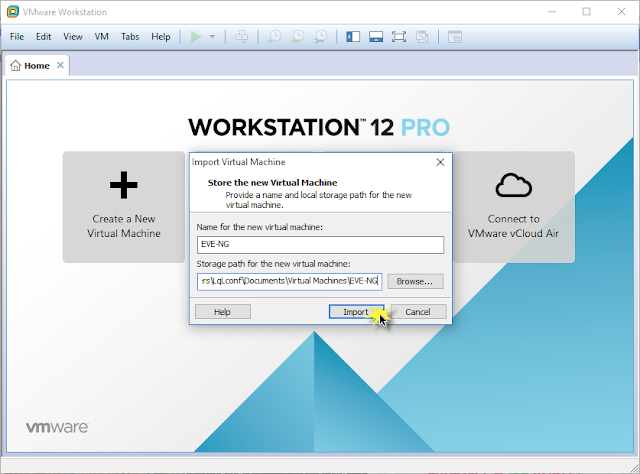Open the Help menu
Viewport: 640px width, 474px height.
(160, 37)
